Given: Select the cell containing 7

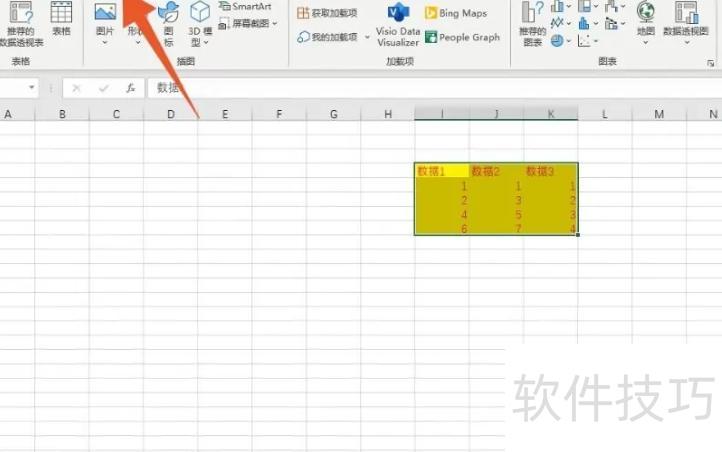Looking at the screenshot, I should pos(496,228).
